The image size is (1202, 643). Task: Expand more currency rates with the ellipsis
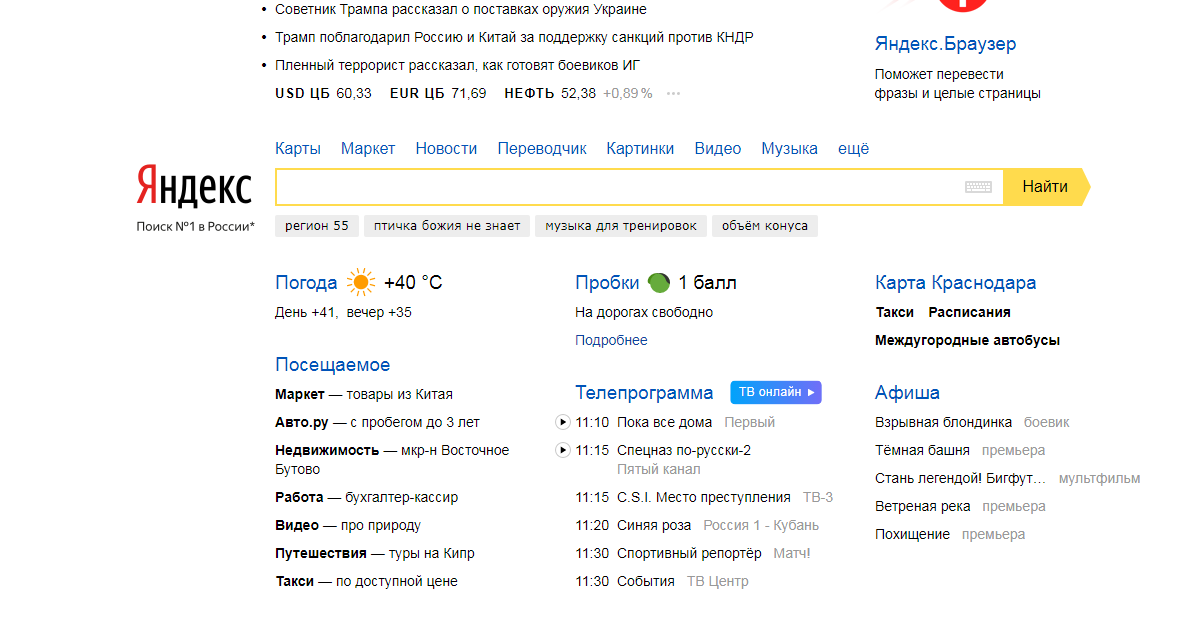(x=673, y=94)
